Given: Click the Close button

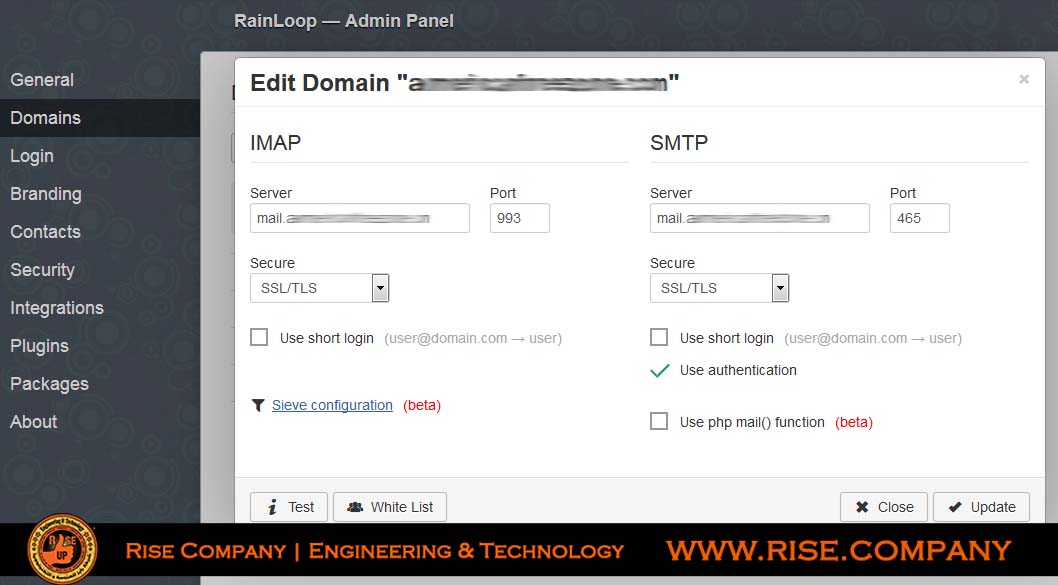Looking at the screenshot, I should click(884, 507).
